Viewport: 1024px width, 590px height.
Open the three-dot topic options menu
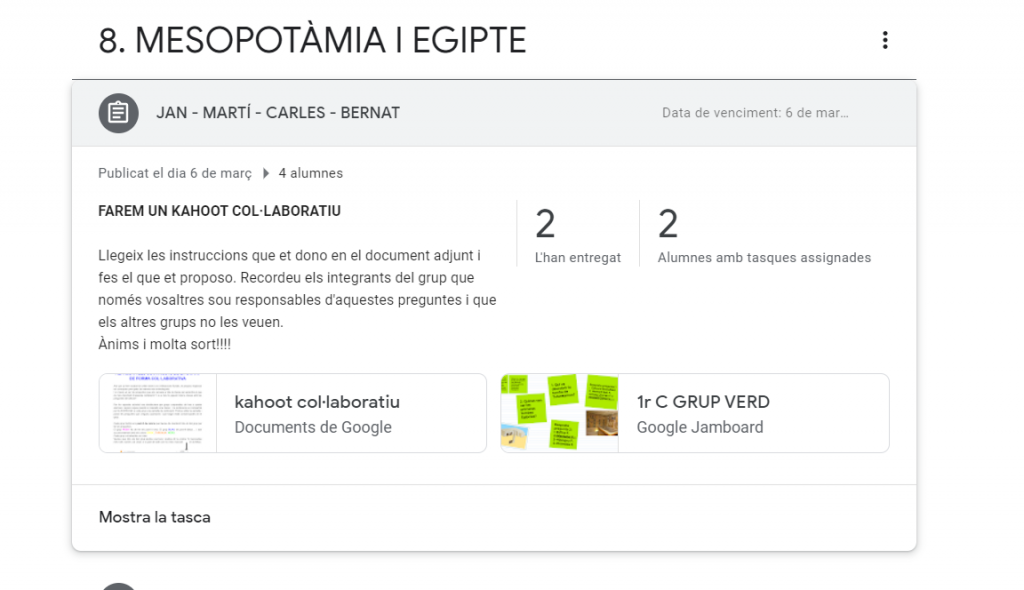pos(884,40)
